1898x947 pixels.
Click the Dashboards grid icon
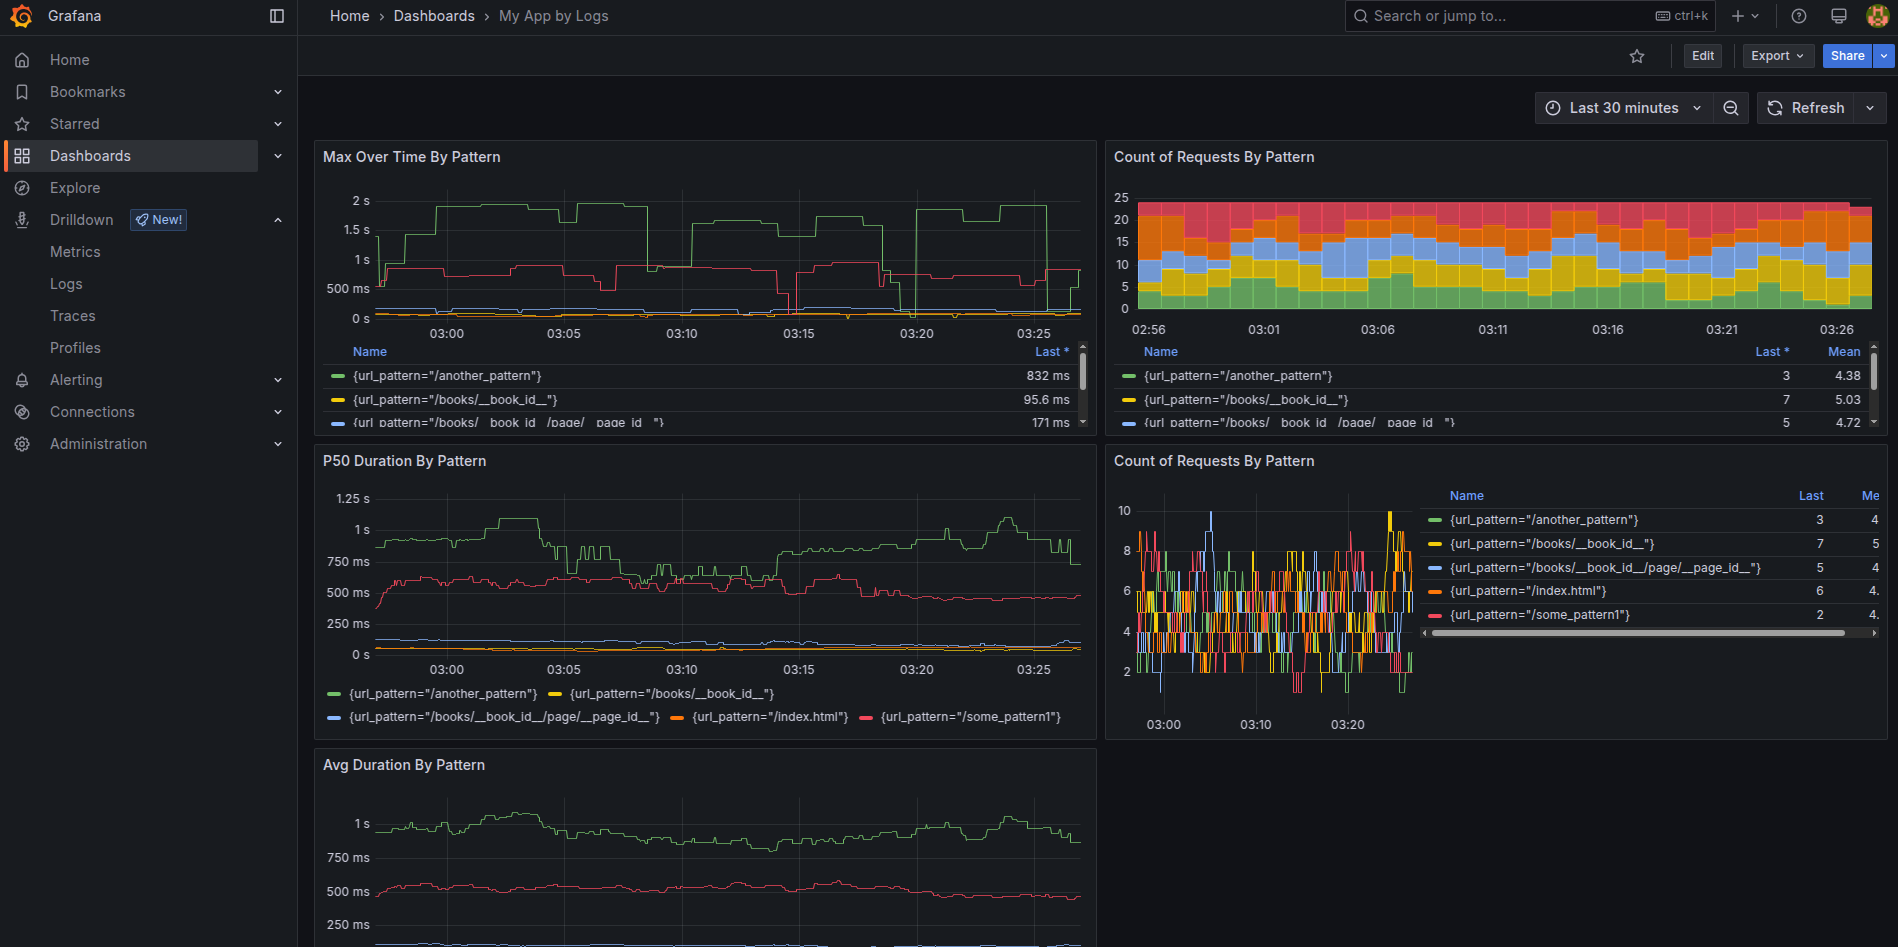tap(22, 156)
